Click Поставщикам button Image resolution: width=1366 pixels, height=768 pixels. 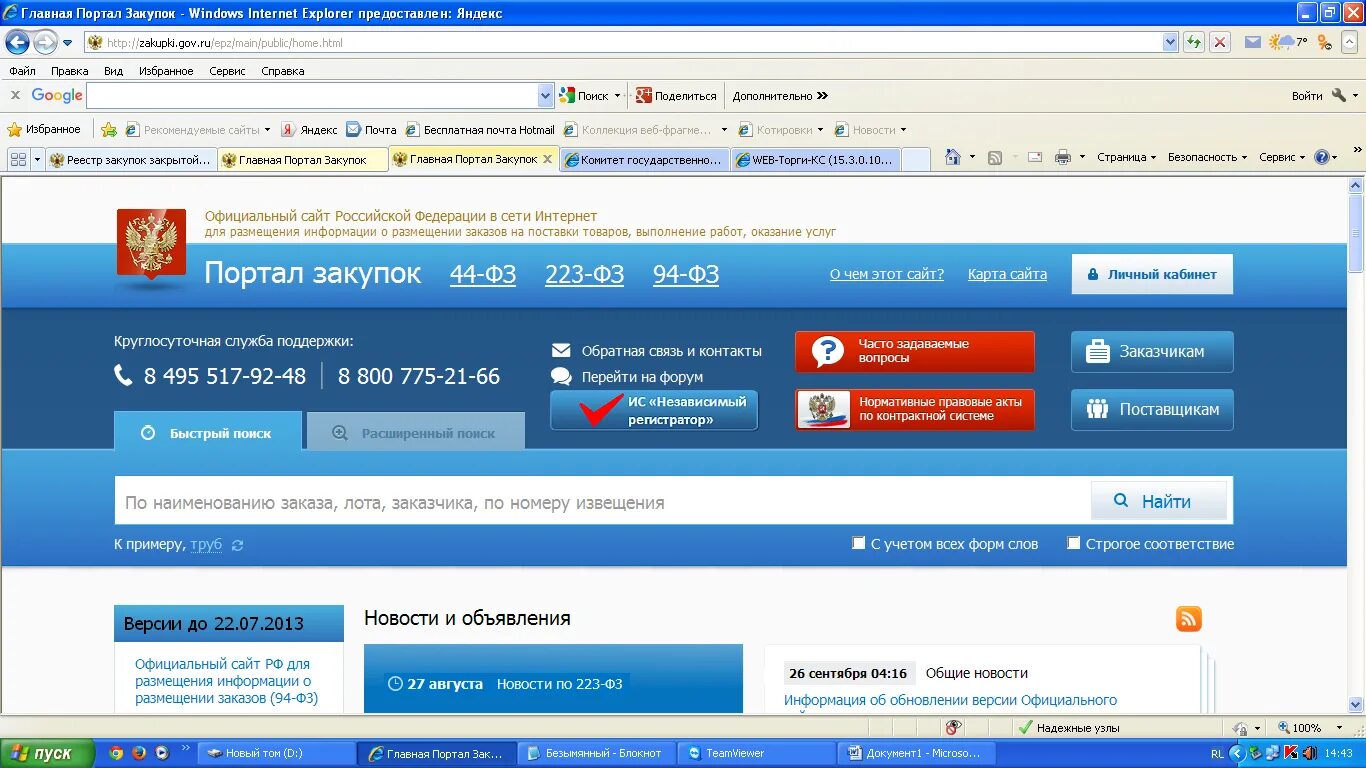(1152, 410)
